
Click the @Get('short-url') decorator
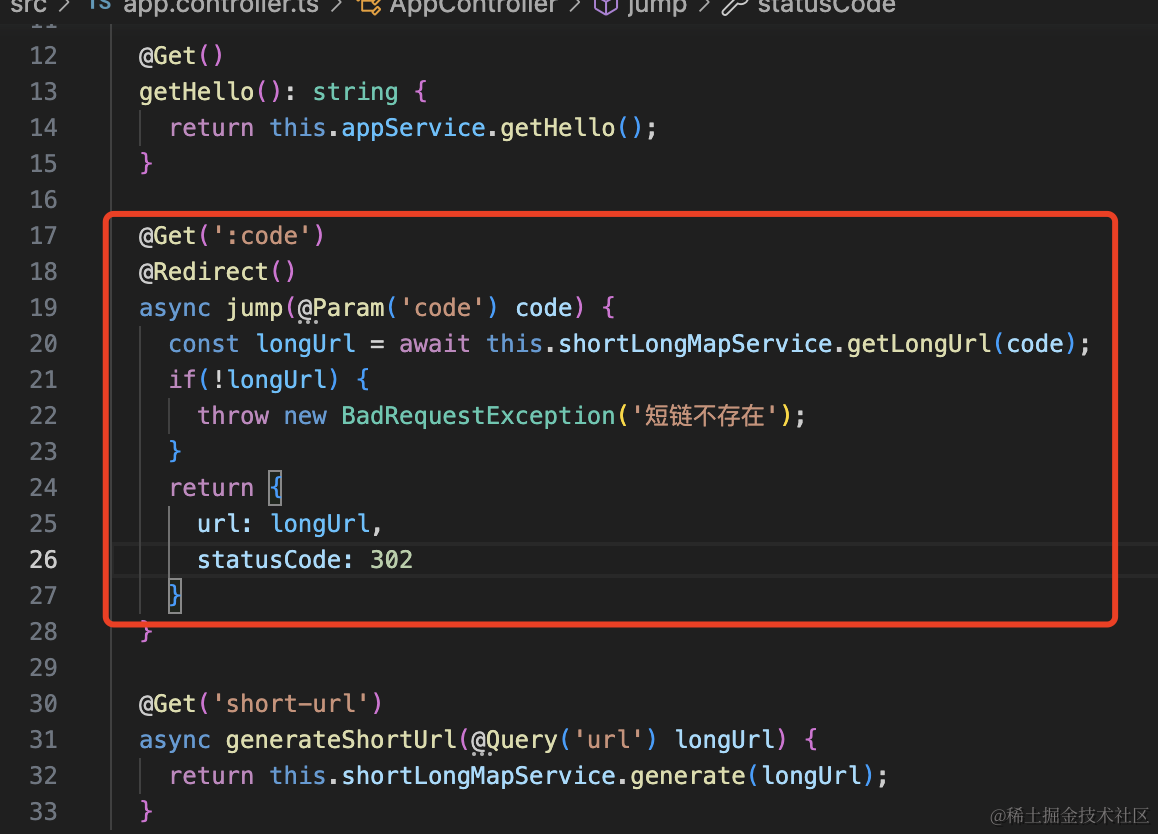click(260, 703)
